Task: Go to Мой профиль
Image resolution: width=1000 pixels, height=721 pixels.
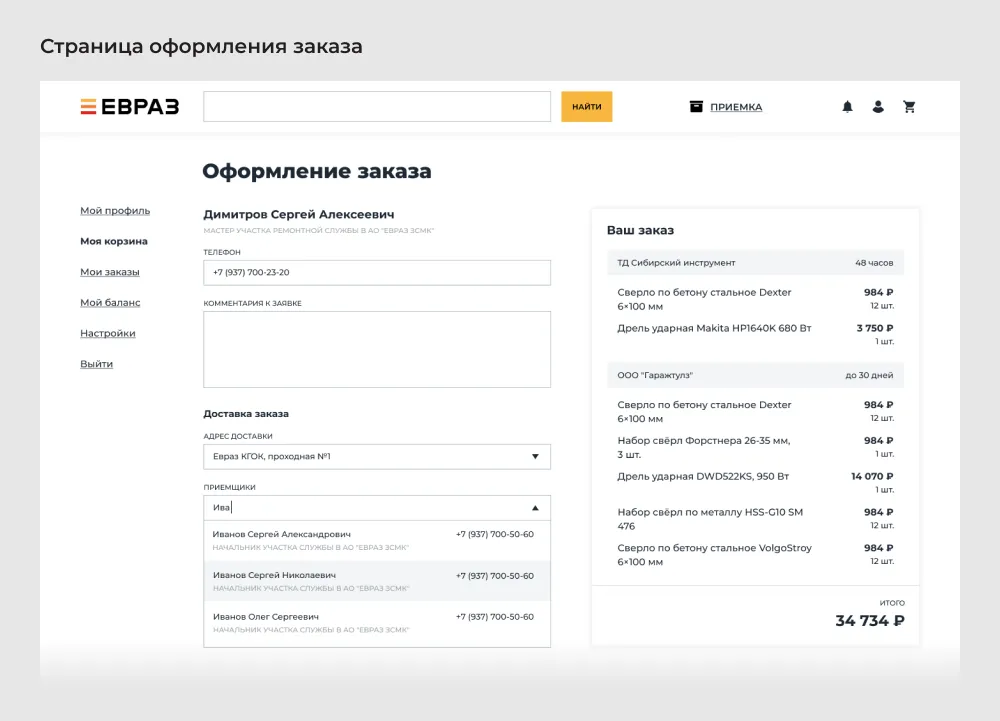Action: [x=113, y=211]
